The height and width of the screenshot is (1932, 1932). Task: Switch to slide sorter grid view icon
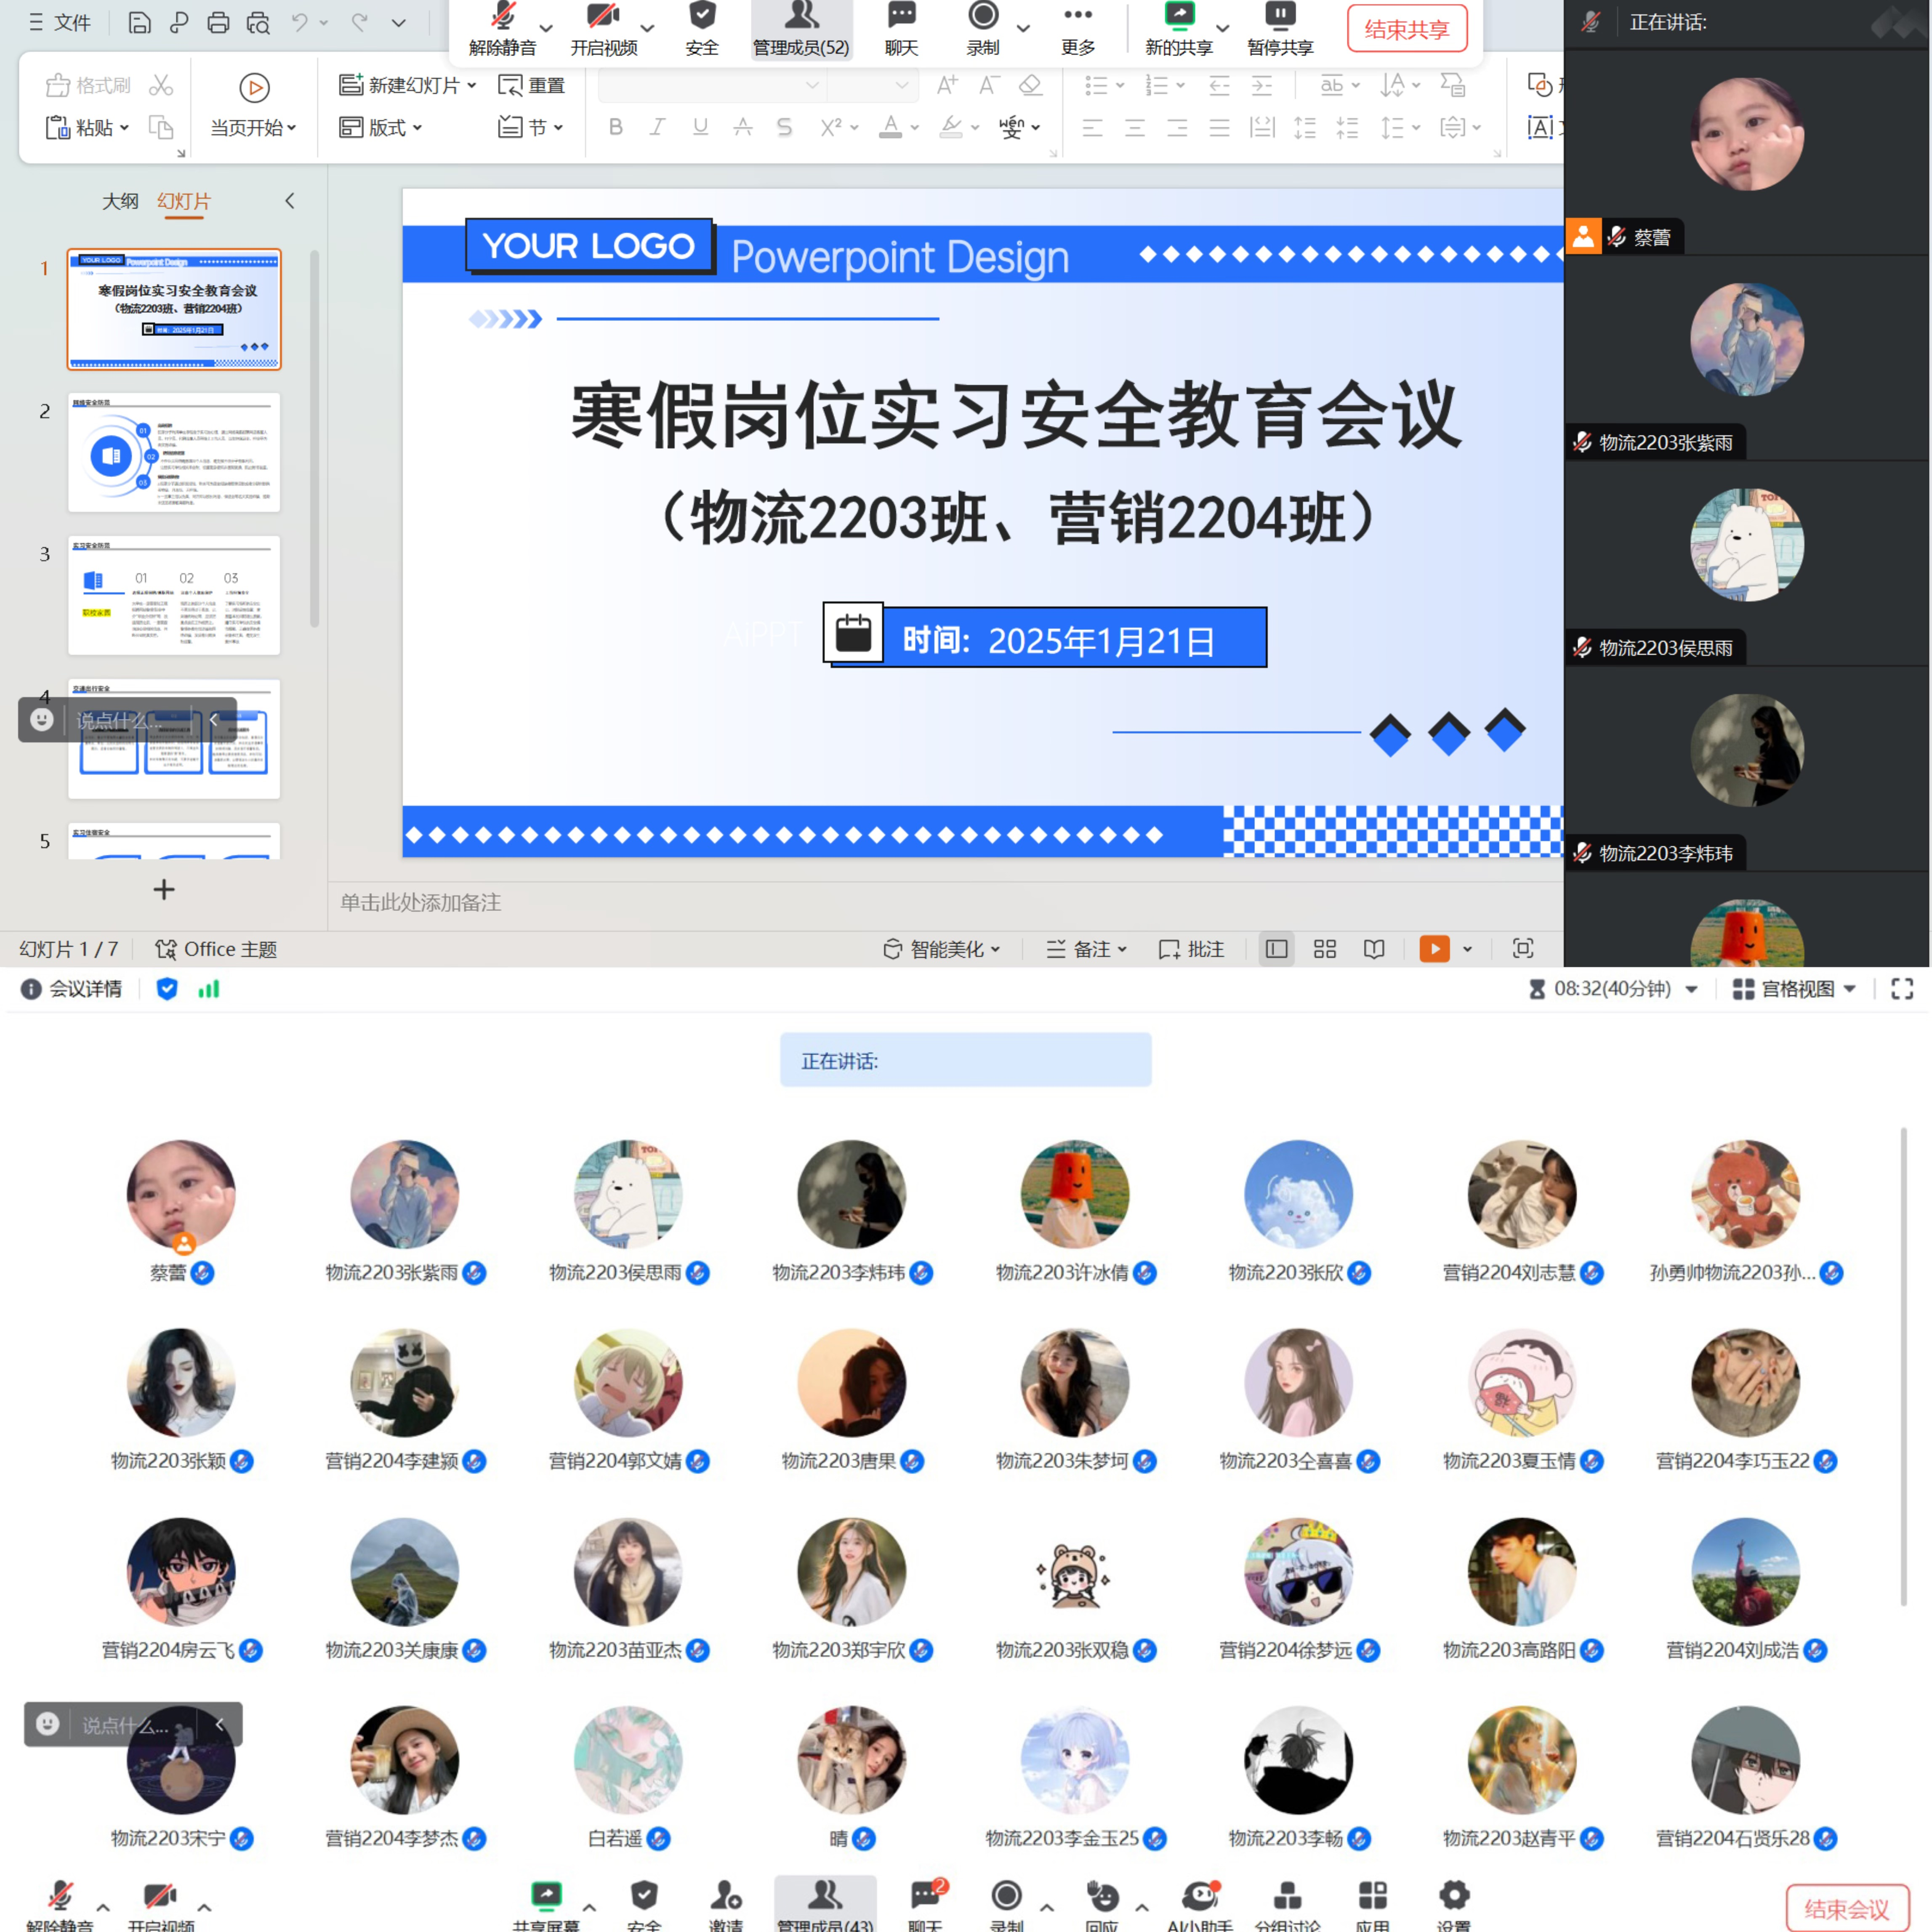1325,949
